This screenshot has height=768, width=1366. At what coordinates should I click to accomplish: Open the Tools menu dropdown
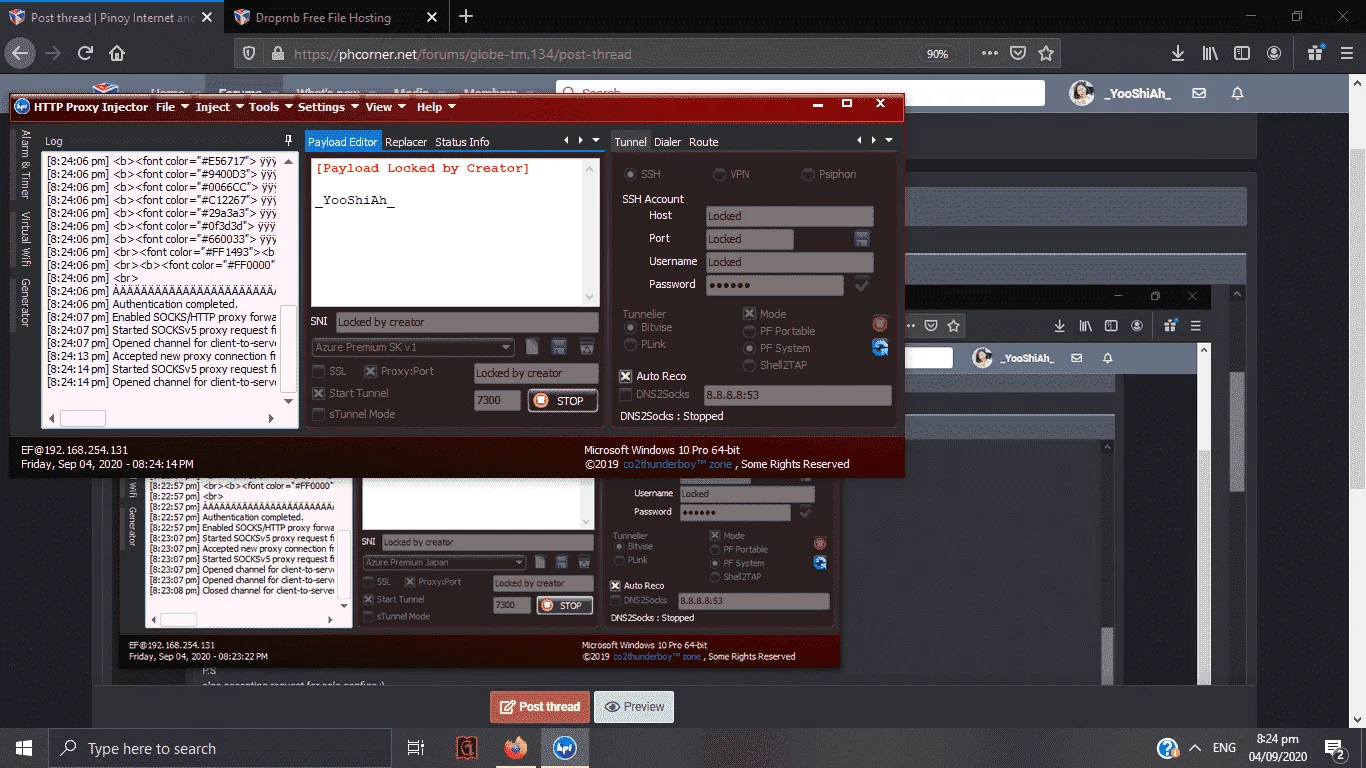pos(269,107)
